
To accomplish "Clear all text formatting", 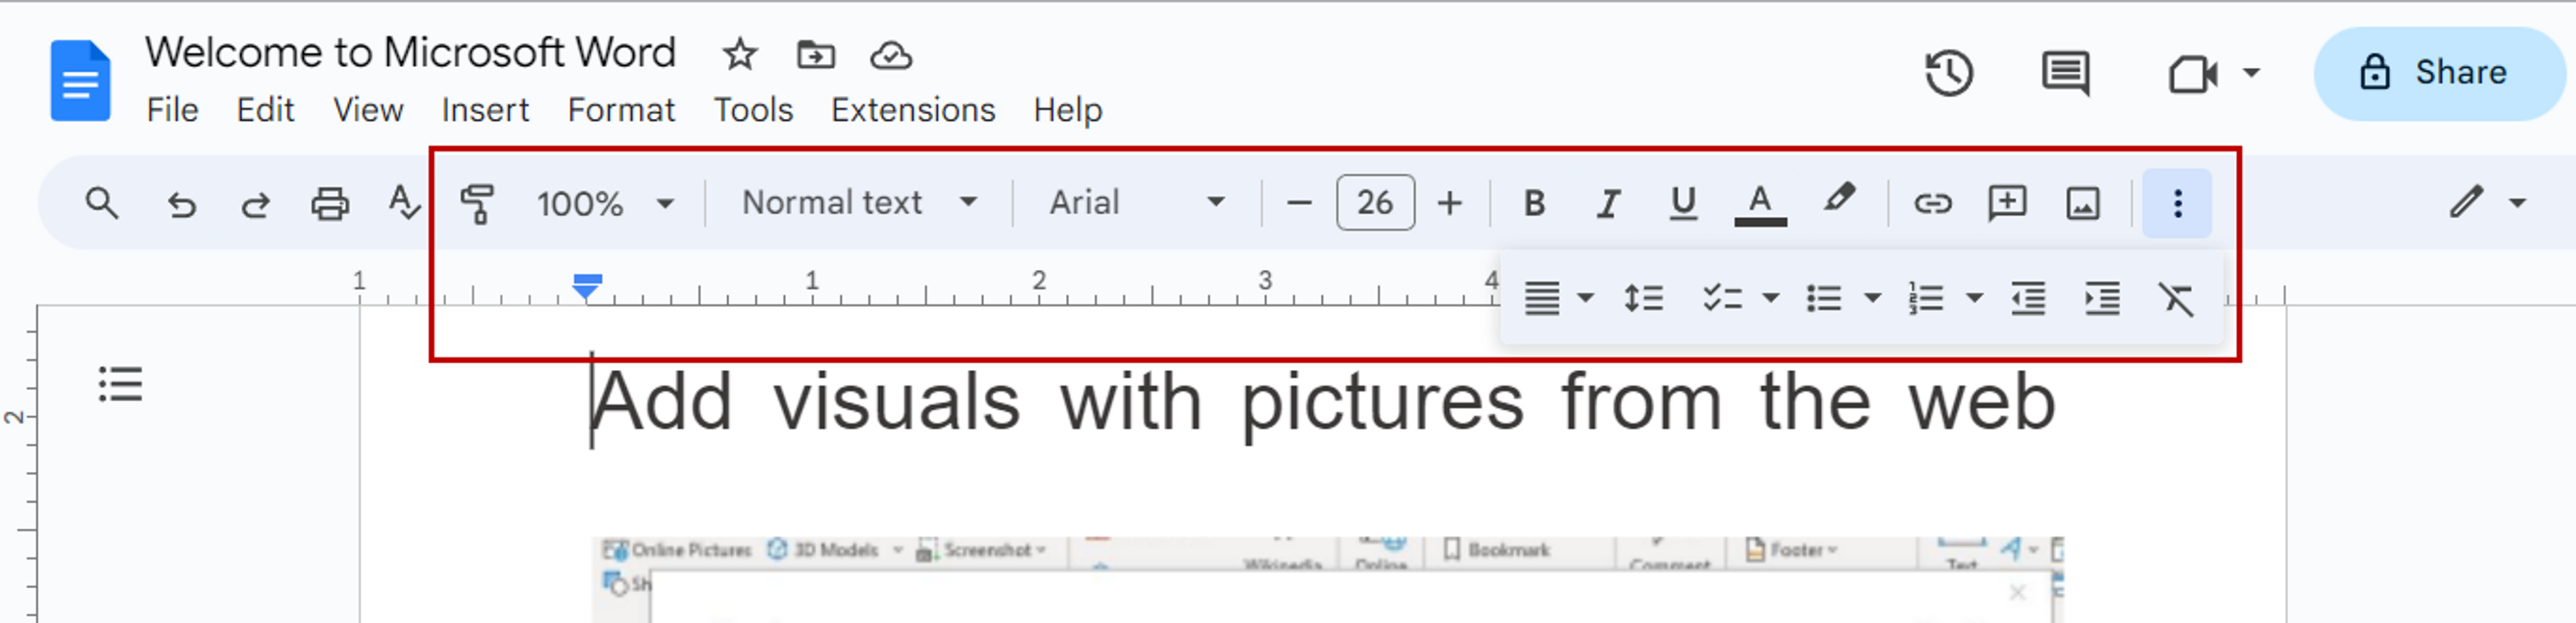I will click(x=2176, y=297).
